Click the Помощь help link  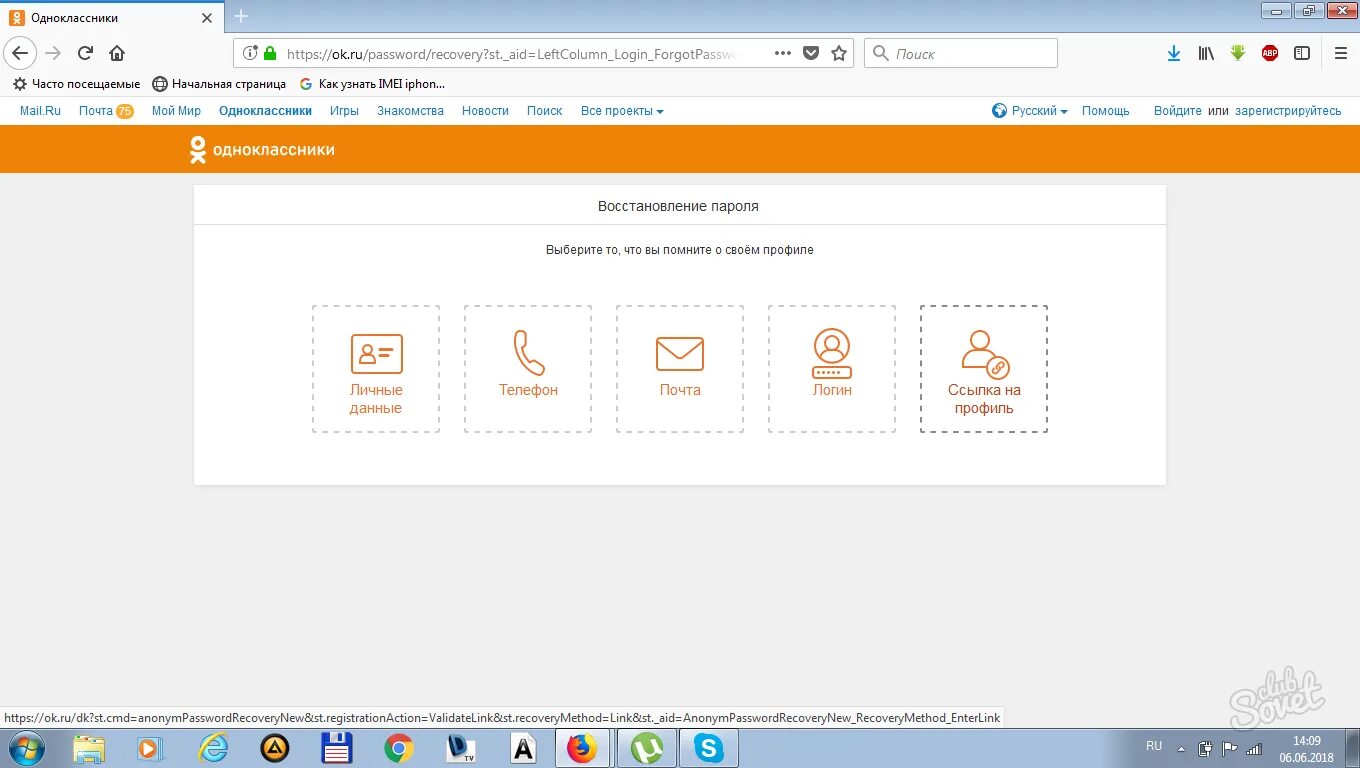1105,111
